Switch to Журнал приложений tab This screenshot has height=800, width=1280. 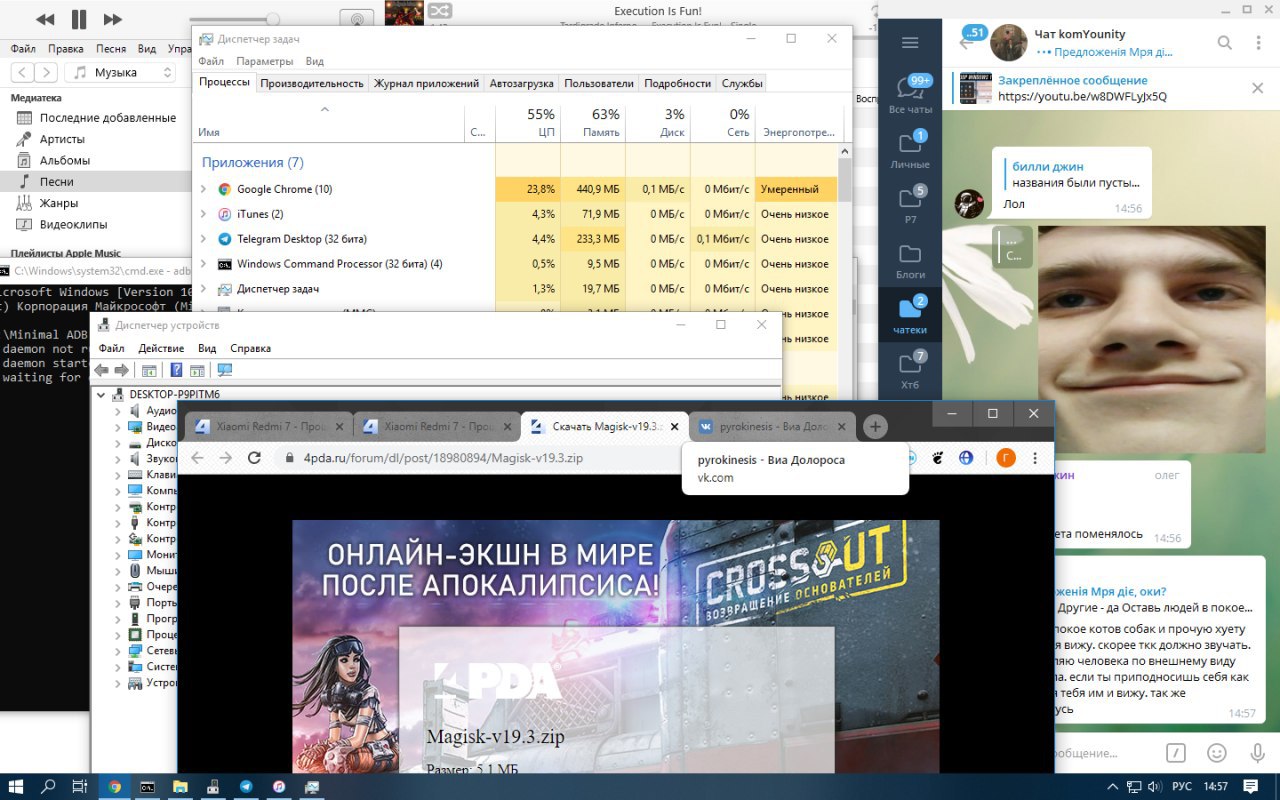[427, 83]
